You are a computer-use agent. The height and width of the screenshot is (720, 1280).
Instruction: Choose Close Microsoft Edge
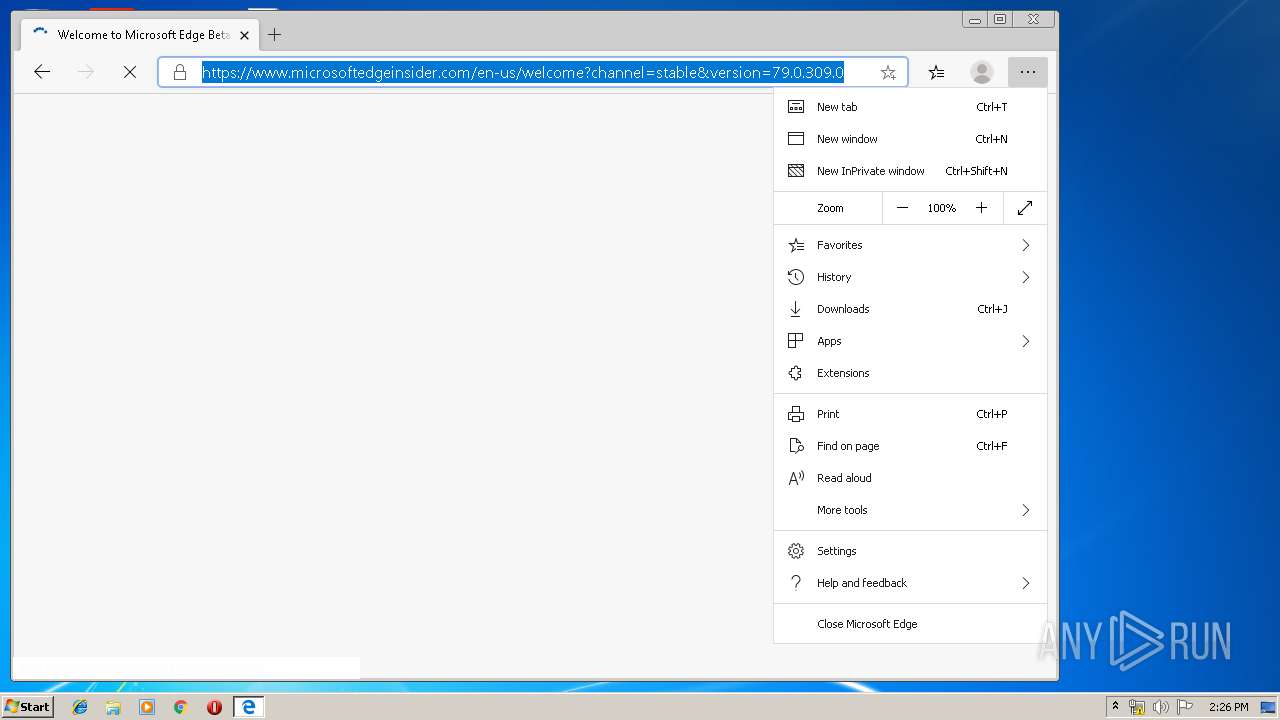click(x=910, y=624)
